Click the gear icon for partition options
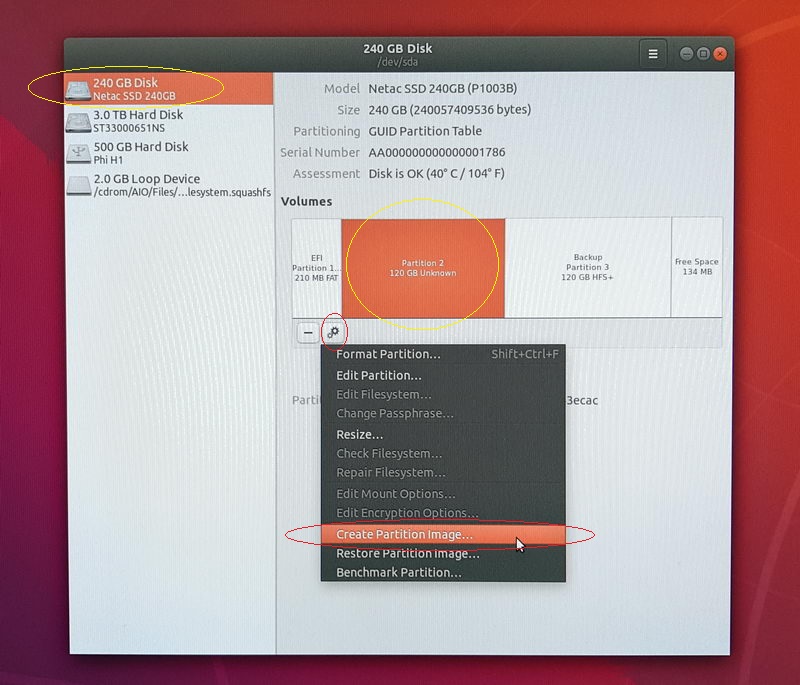The width and height of the screenshot is (800, 685). tap(333, 333)
